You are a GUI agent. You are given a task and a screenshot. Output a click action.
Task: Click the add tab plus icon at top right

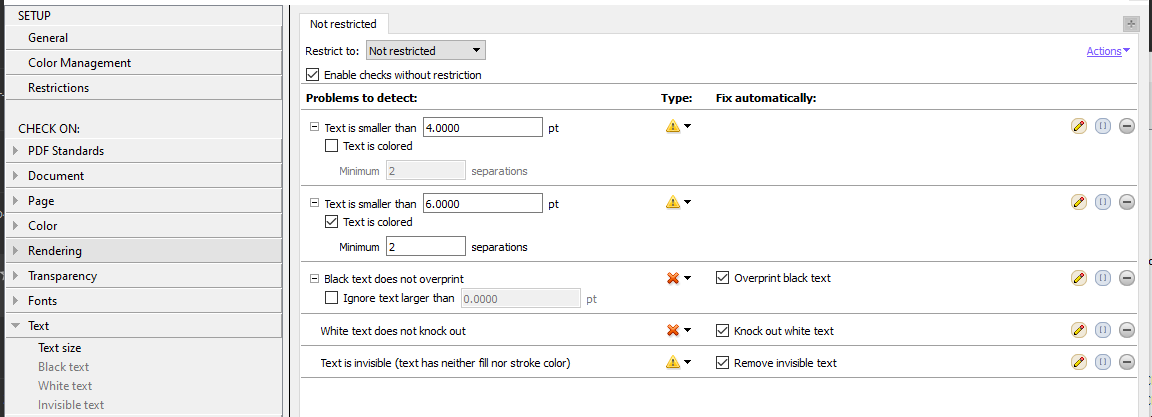point(1131,23)
